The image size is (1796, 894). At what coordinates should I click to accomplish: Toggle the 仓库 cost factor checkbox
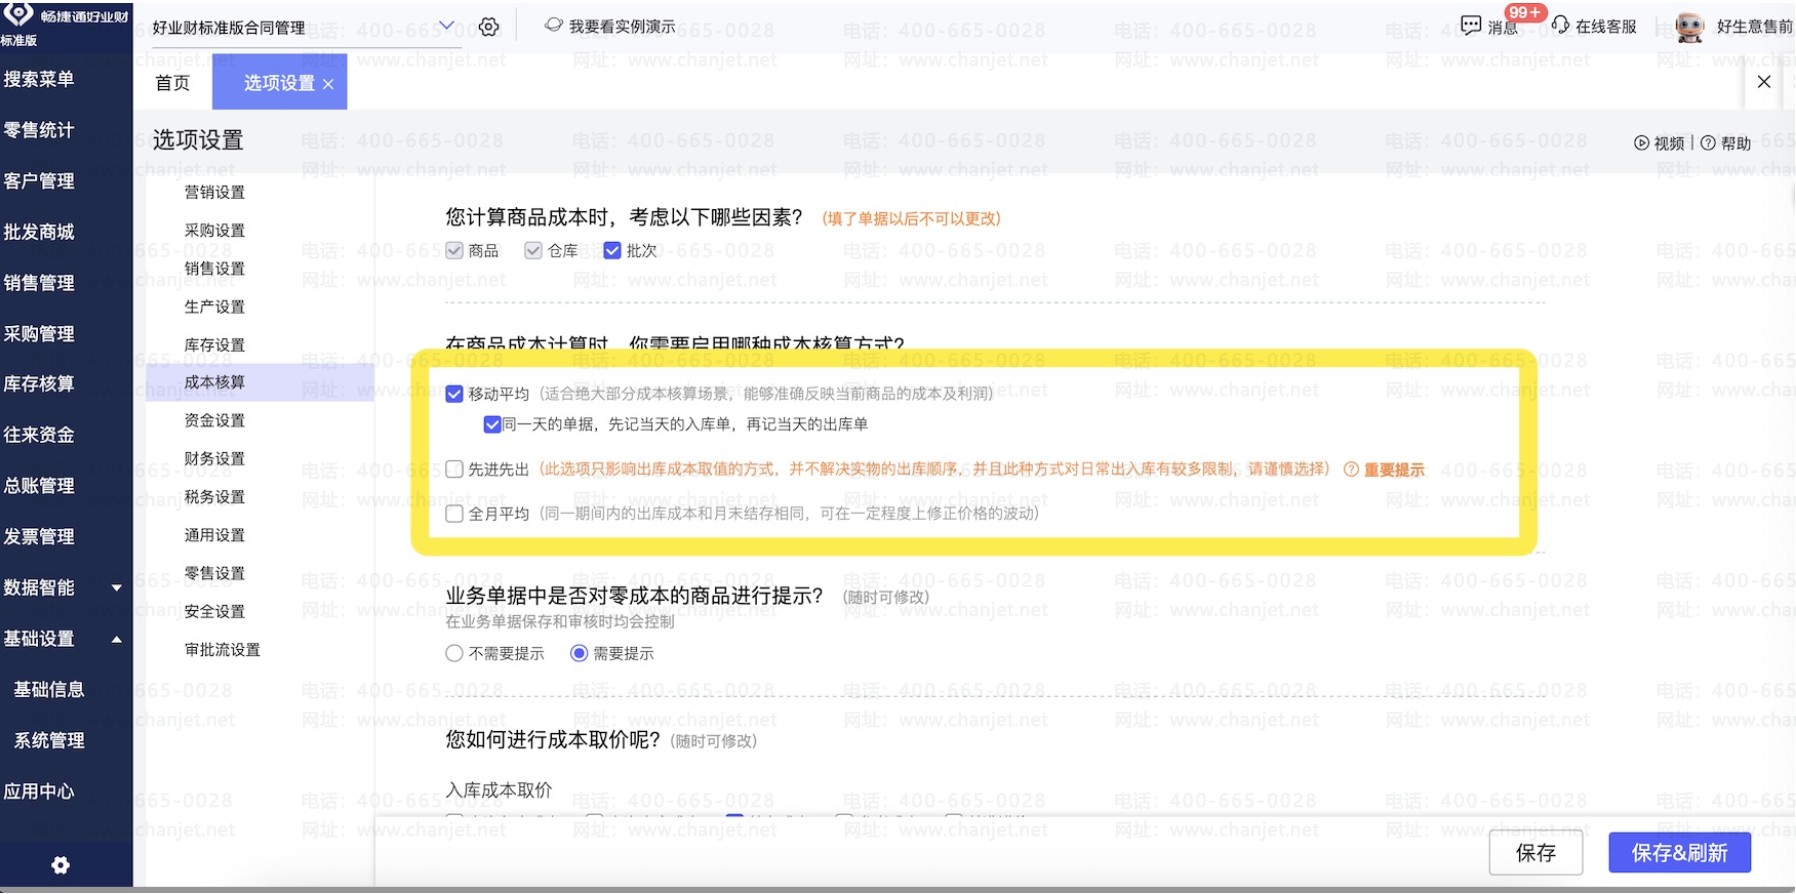click(533, 251)
